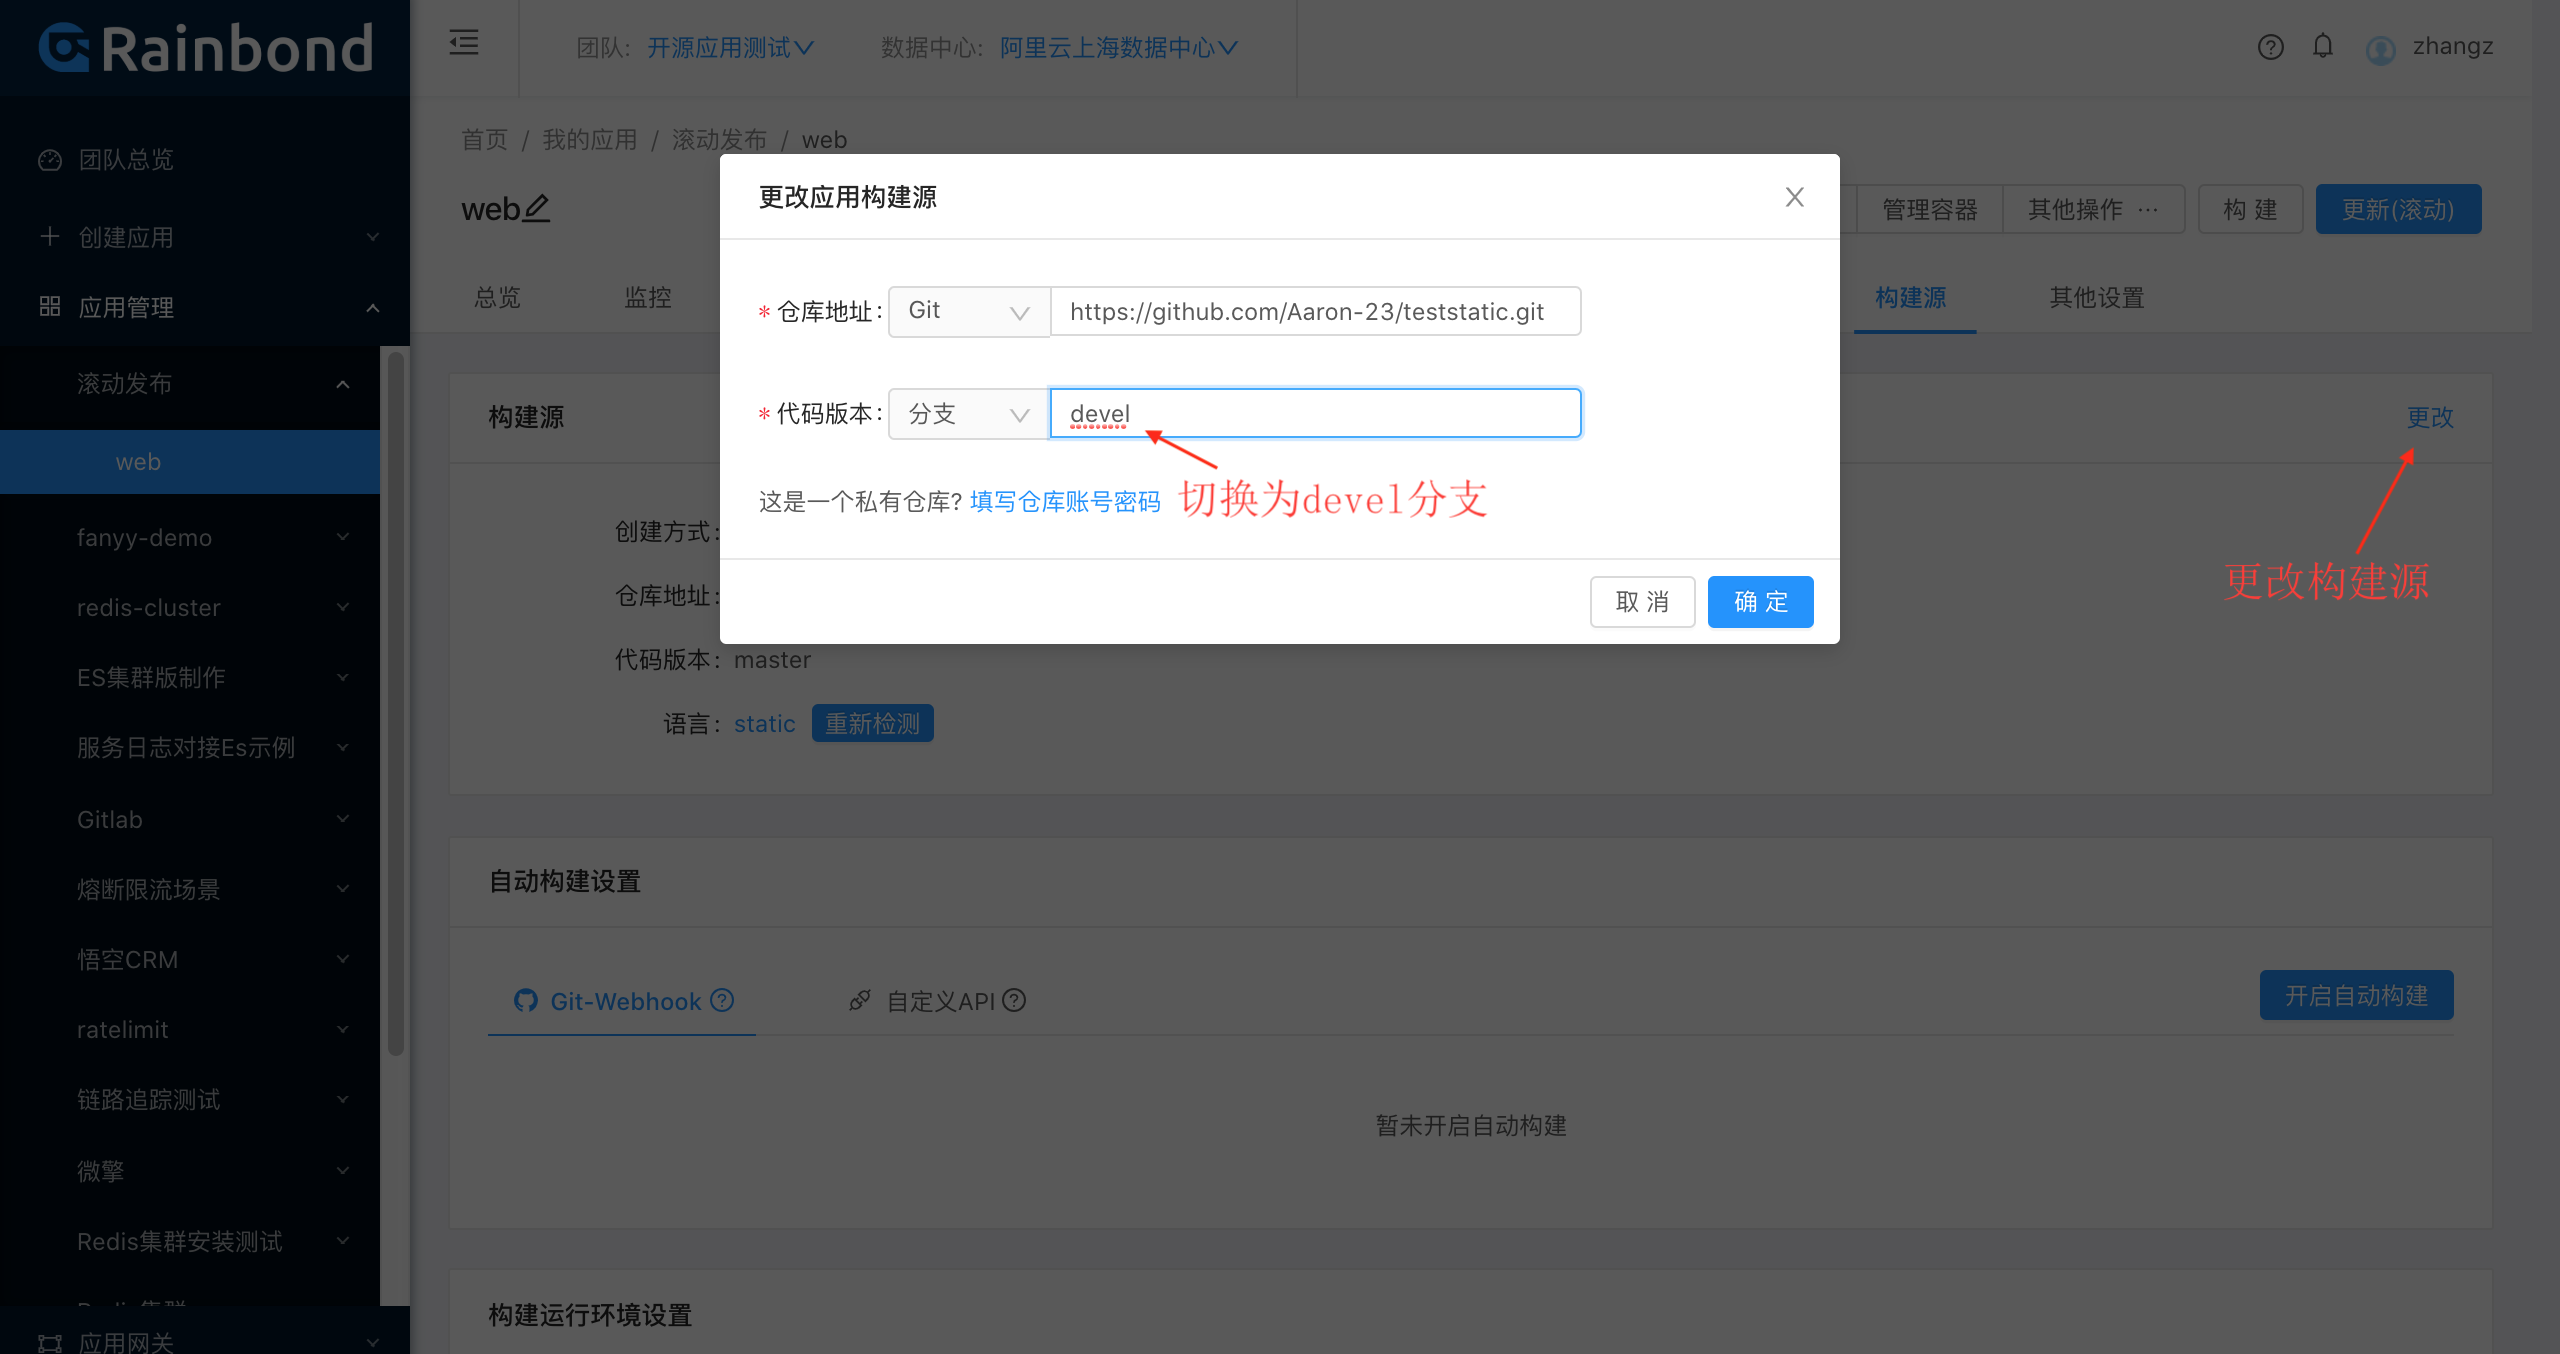Image resolution: width=2560 pixels, height=1354 pixels.
Task: Click the application gateway icon in sidebar
Action: 50,1342
